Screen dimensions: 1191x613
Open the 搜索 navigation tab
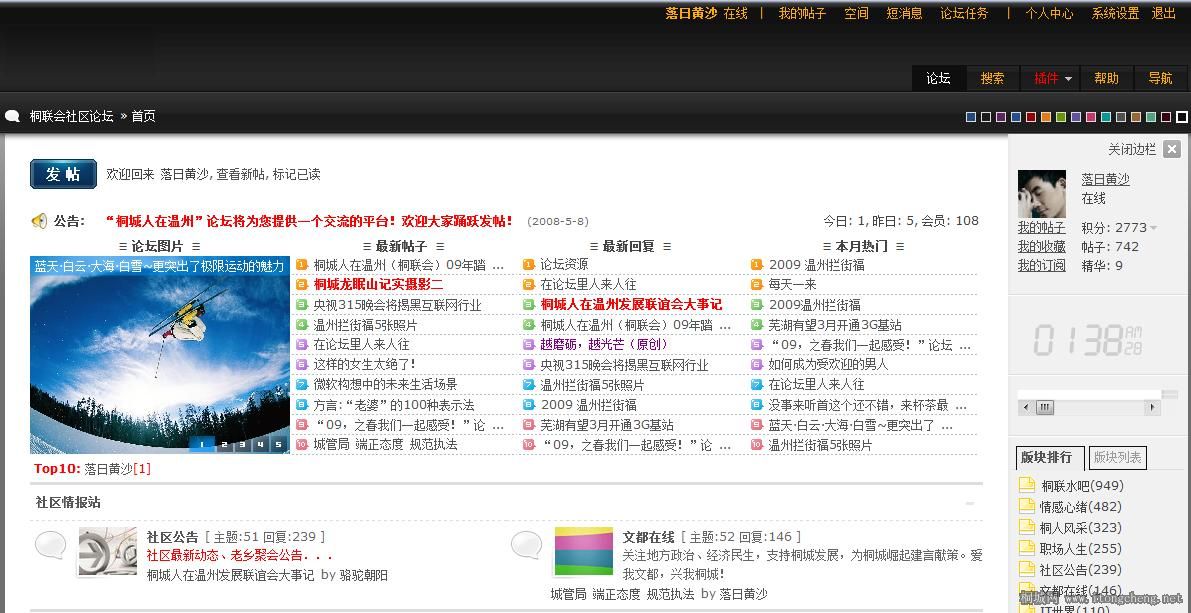click(992, 78)
